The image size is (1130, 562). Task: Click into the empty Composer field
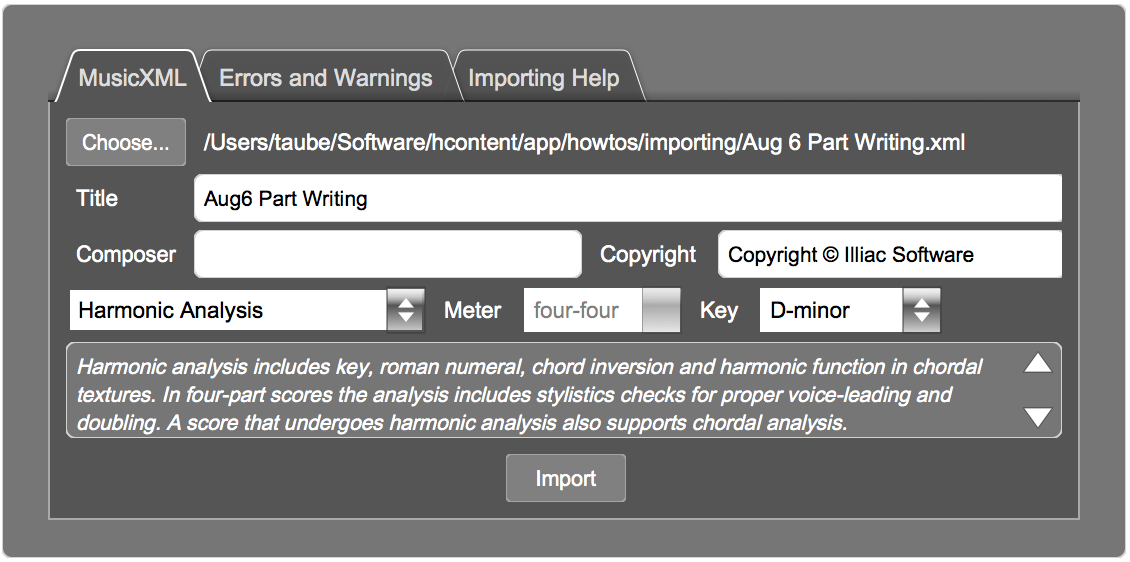coord(387,254)
